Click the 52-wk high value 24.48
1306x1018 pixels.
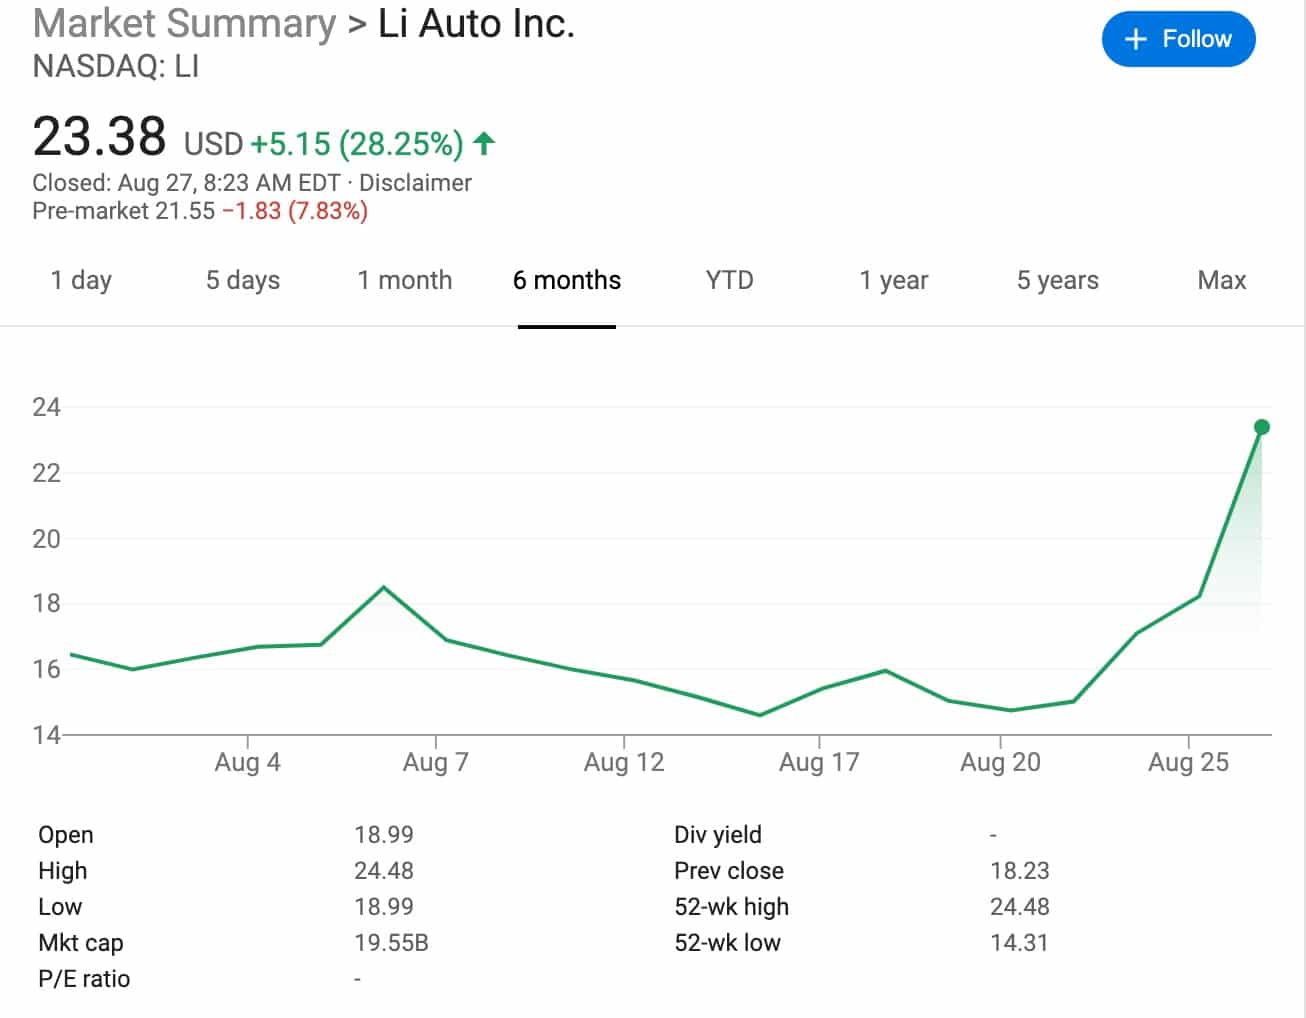point(1019,906)
